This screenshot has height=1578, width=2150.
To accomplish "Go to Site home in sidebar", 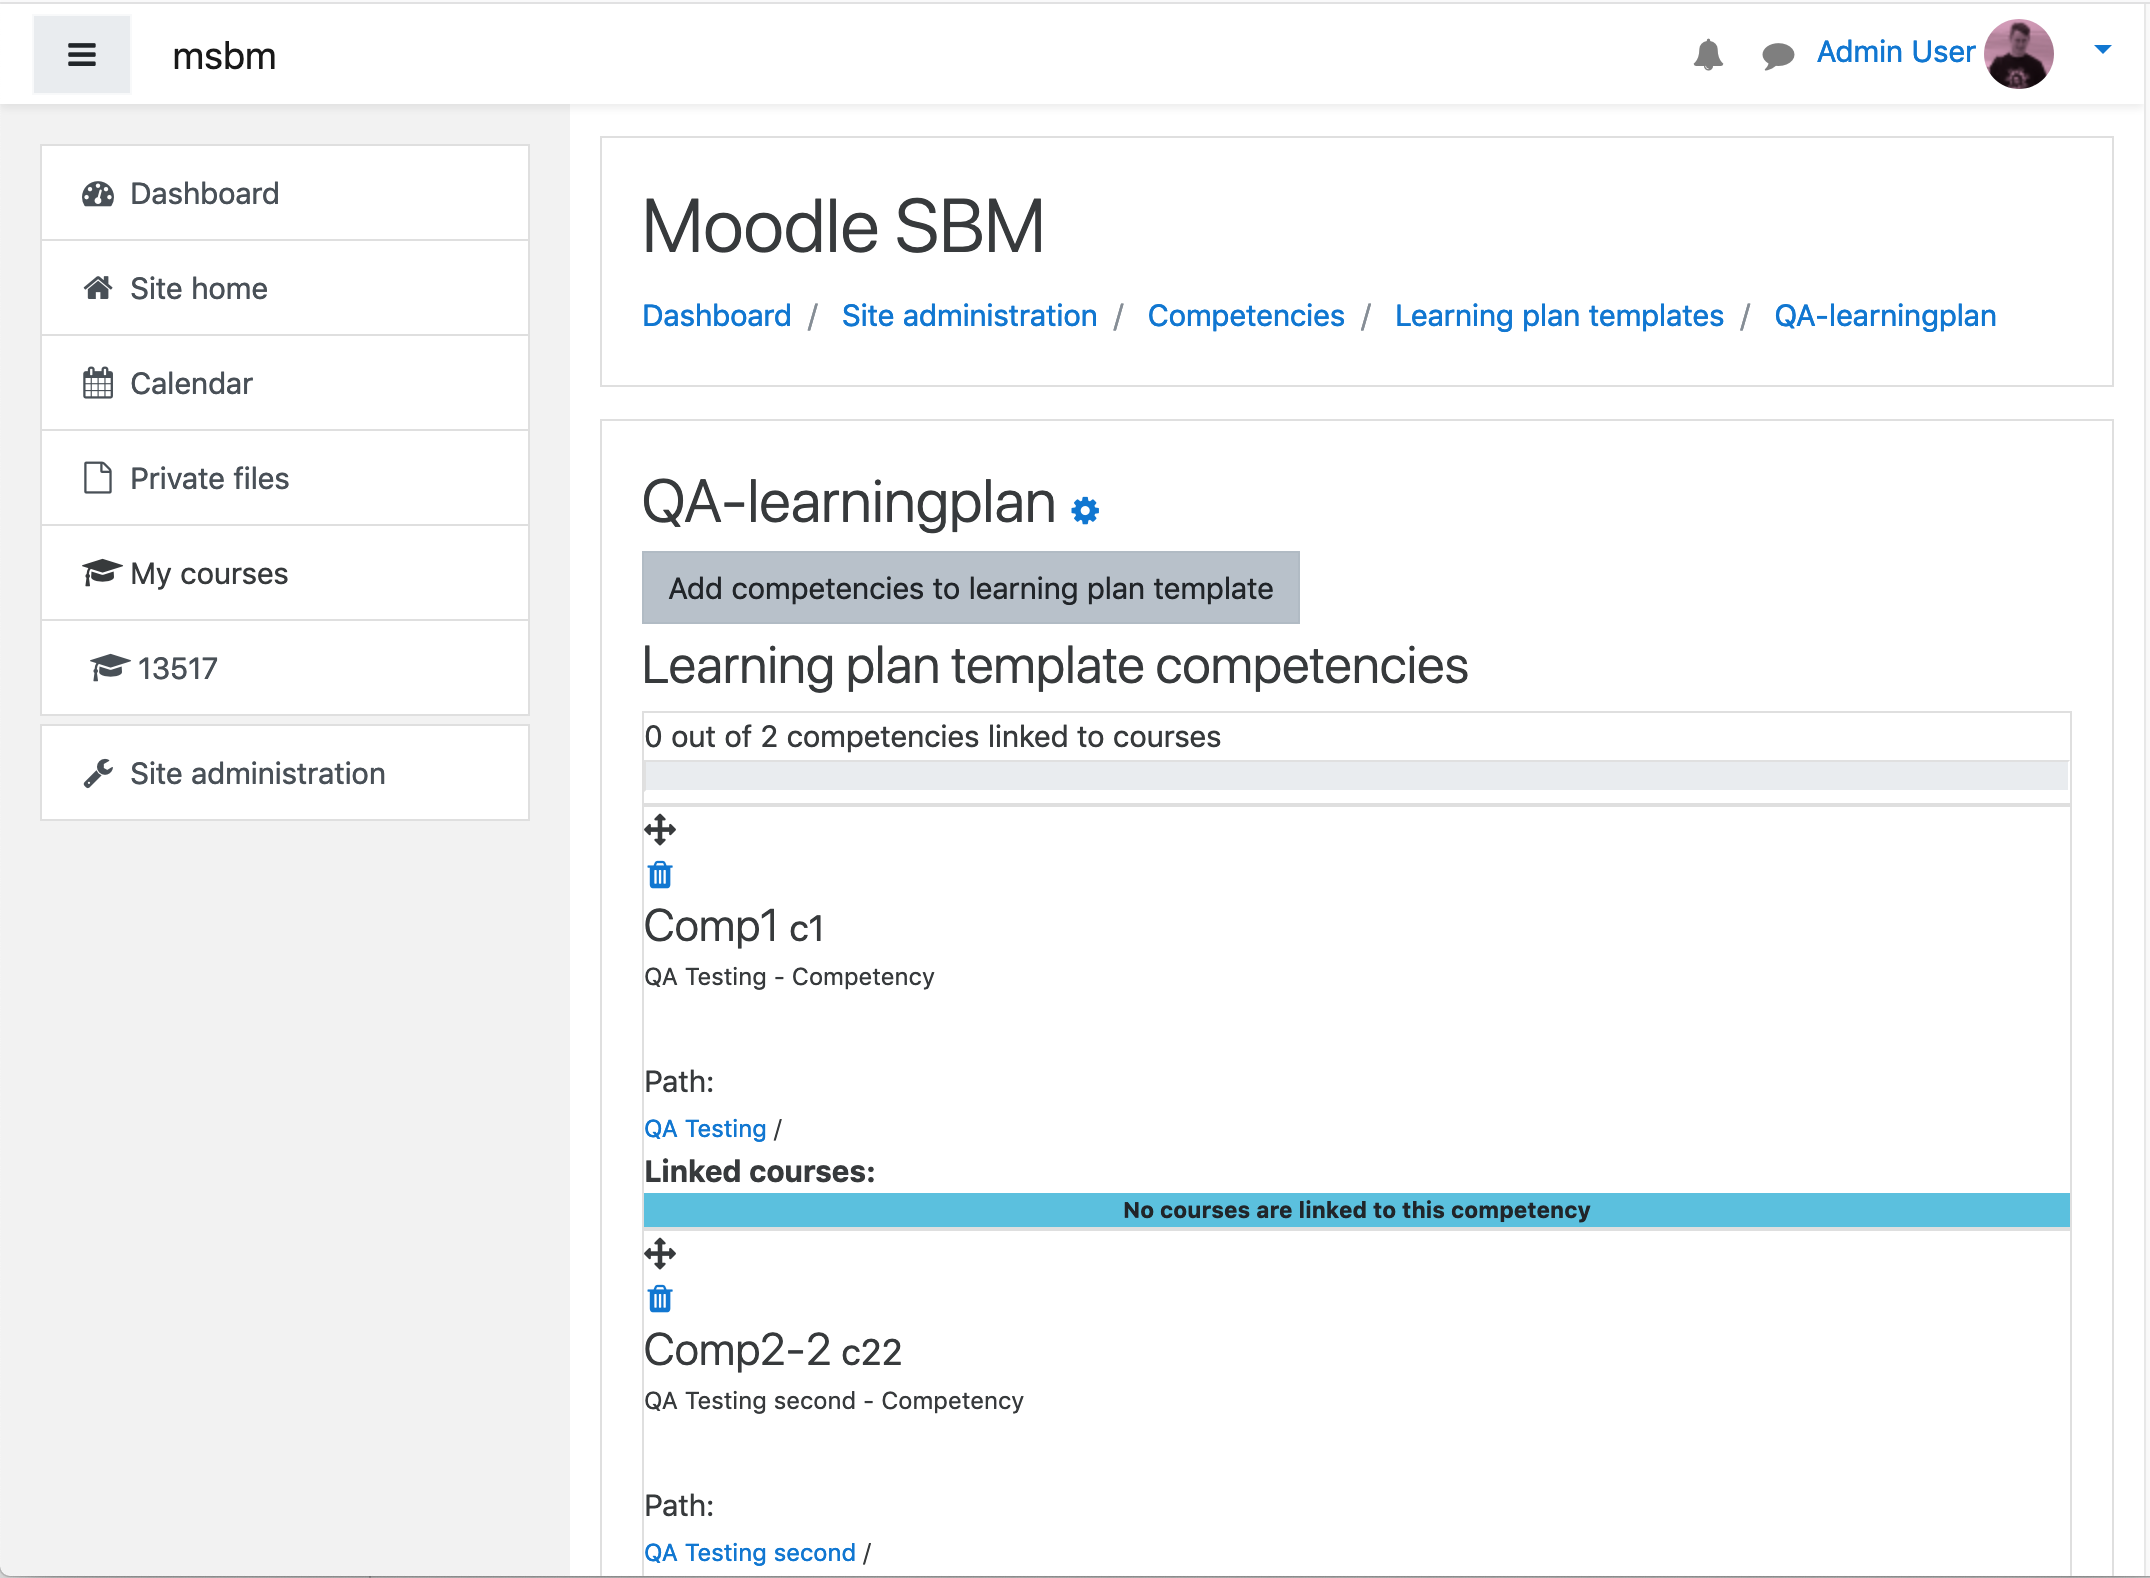I will [285, 288].
